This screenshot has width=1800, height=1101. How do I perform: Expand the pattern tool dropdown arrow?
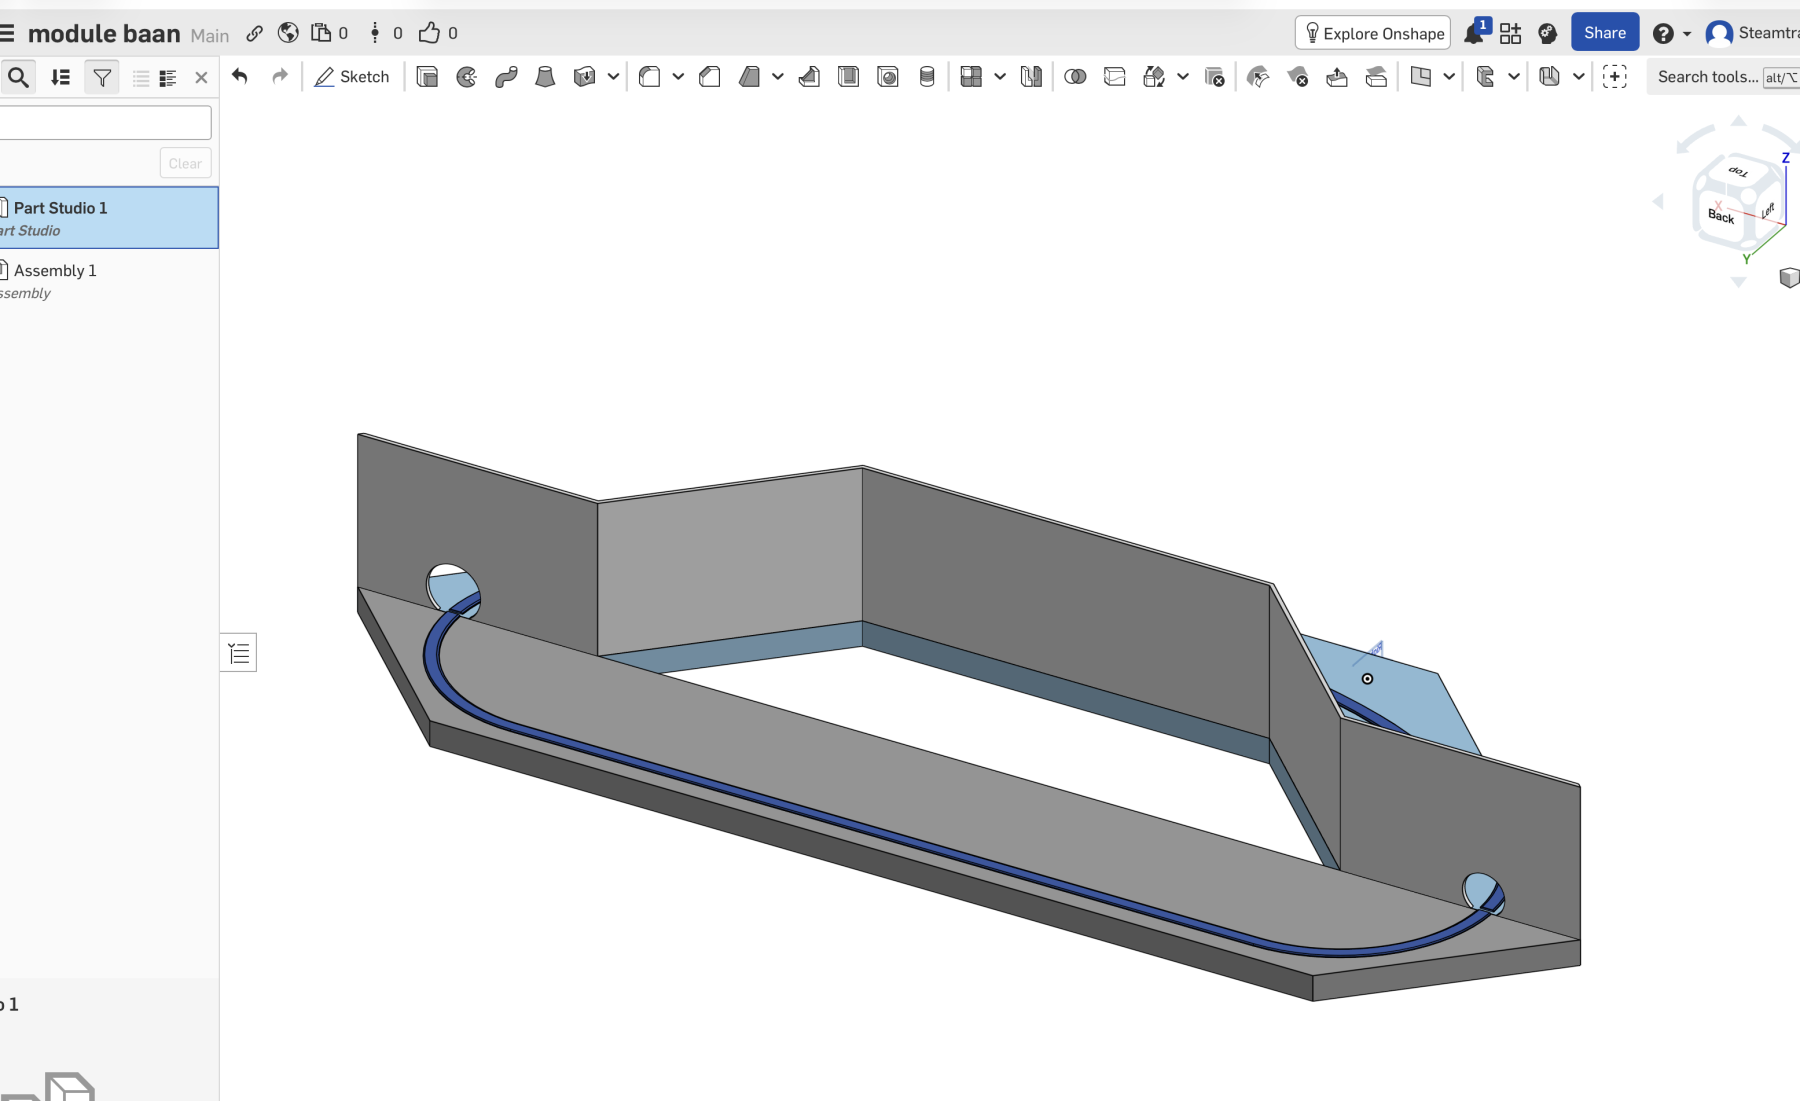[x=999, y=77]
